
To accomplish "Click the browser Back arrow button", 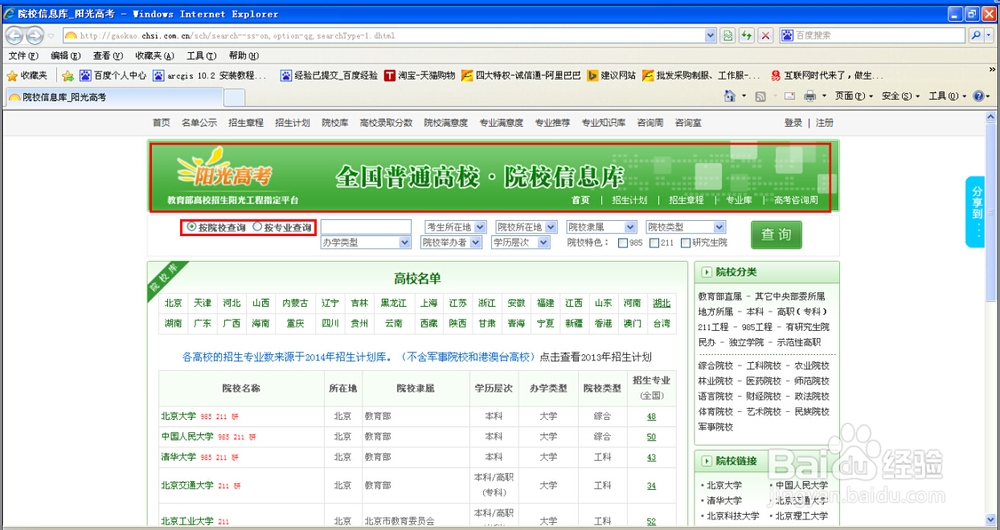I will 14,36.
